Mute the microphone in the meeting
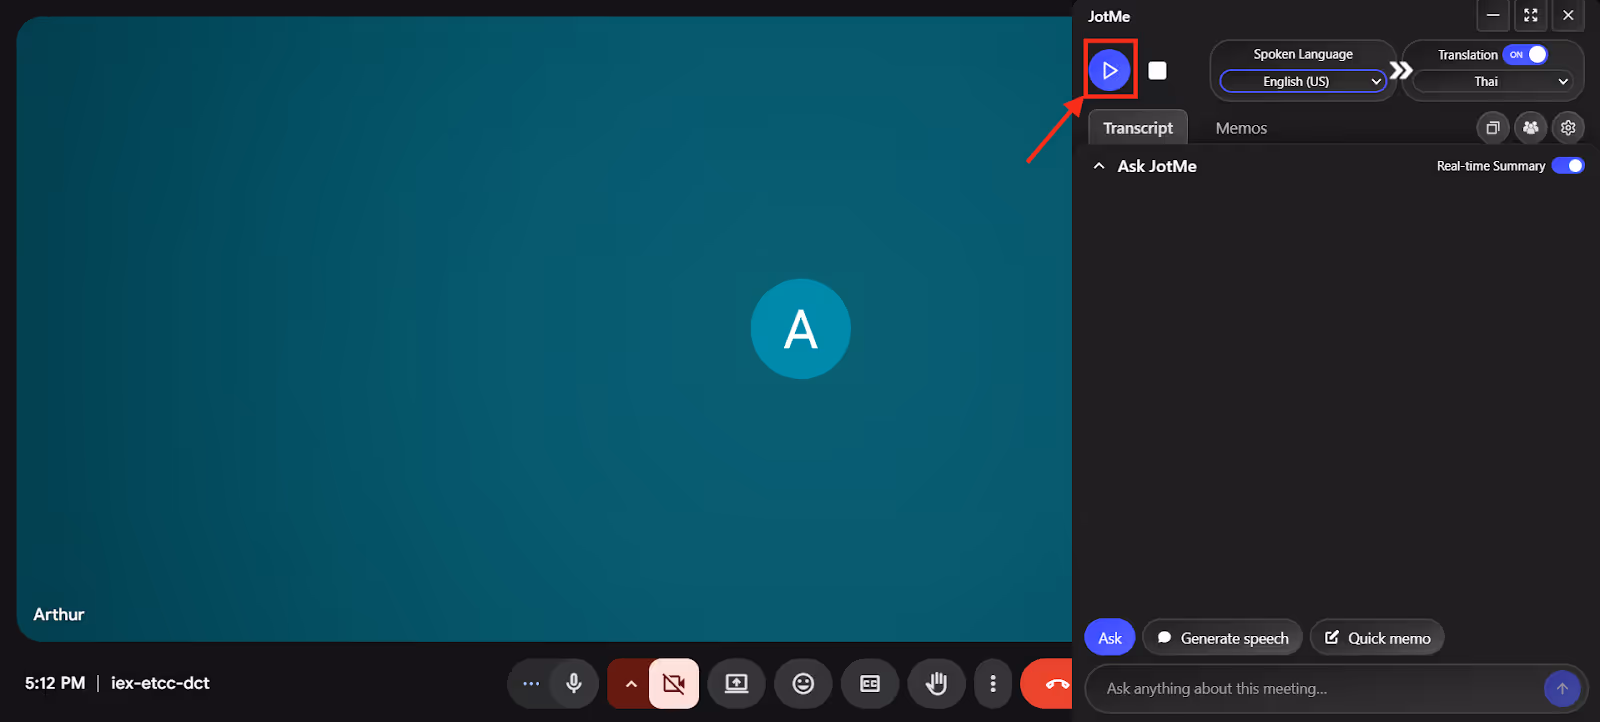The width and height of the screenshot is (1600, 722). (574, 683)
